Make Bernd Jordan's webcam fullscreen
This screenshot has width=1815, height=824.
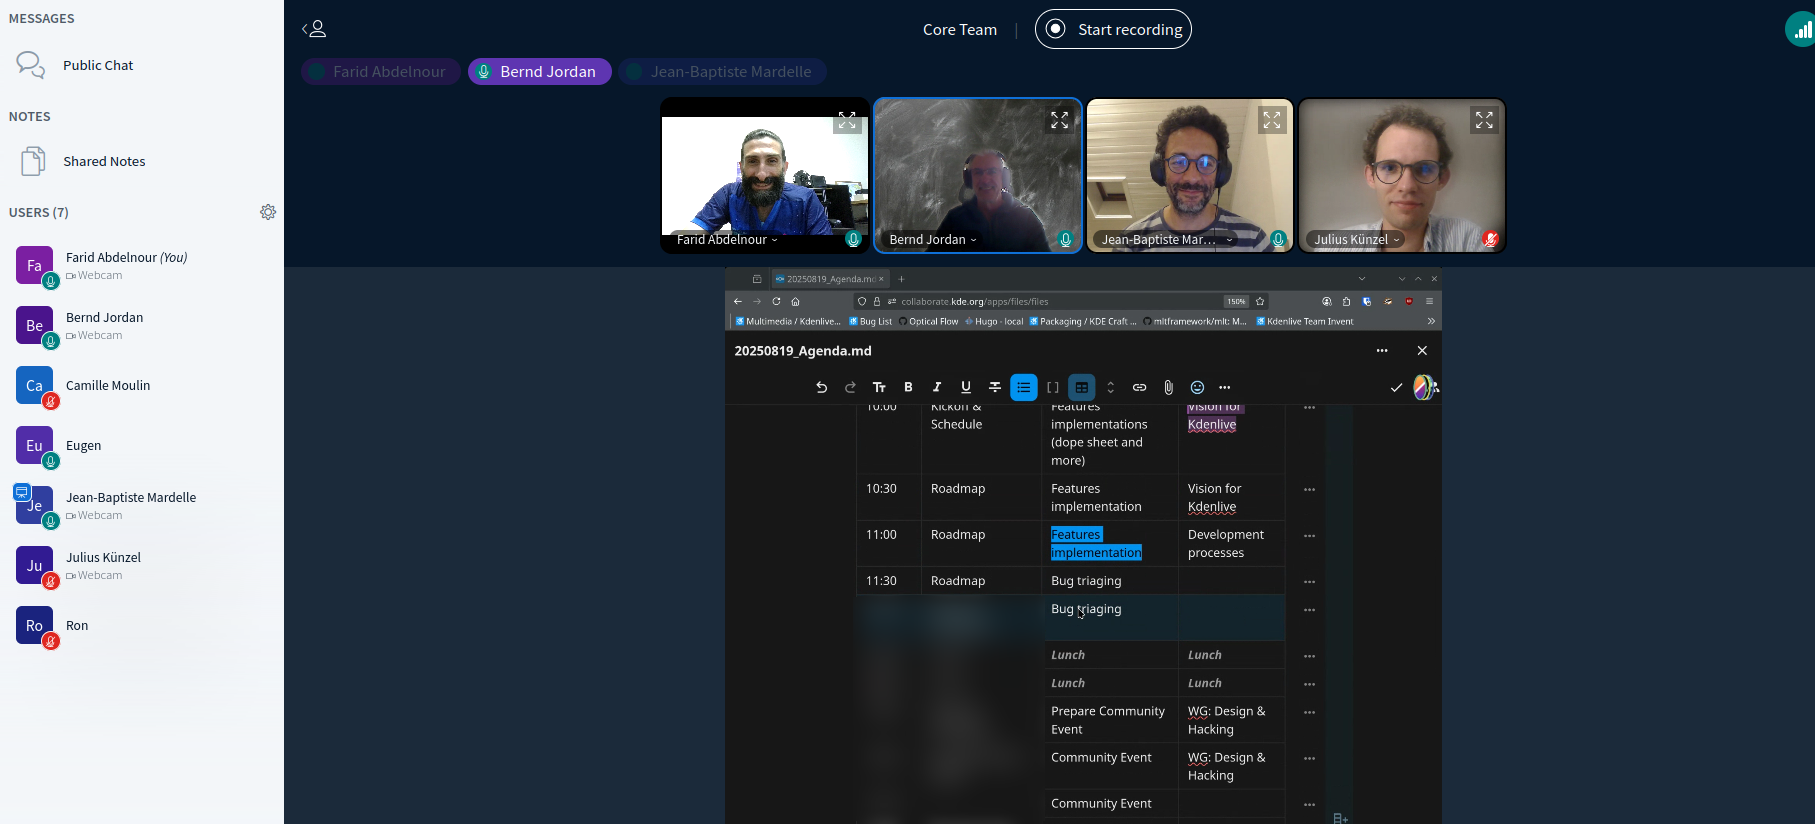click(x=1059, y=121)
